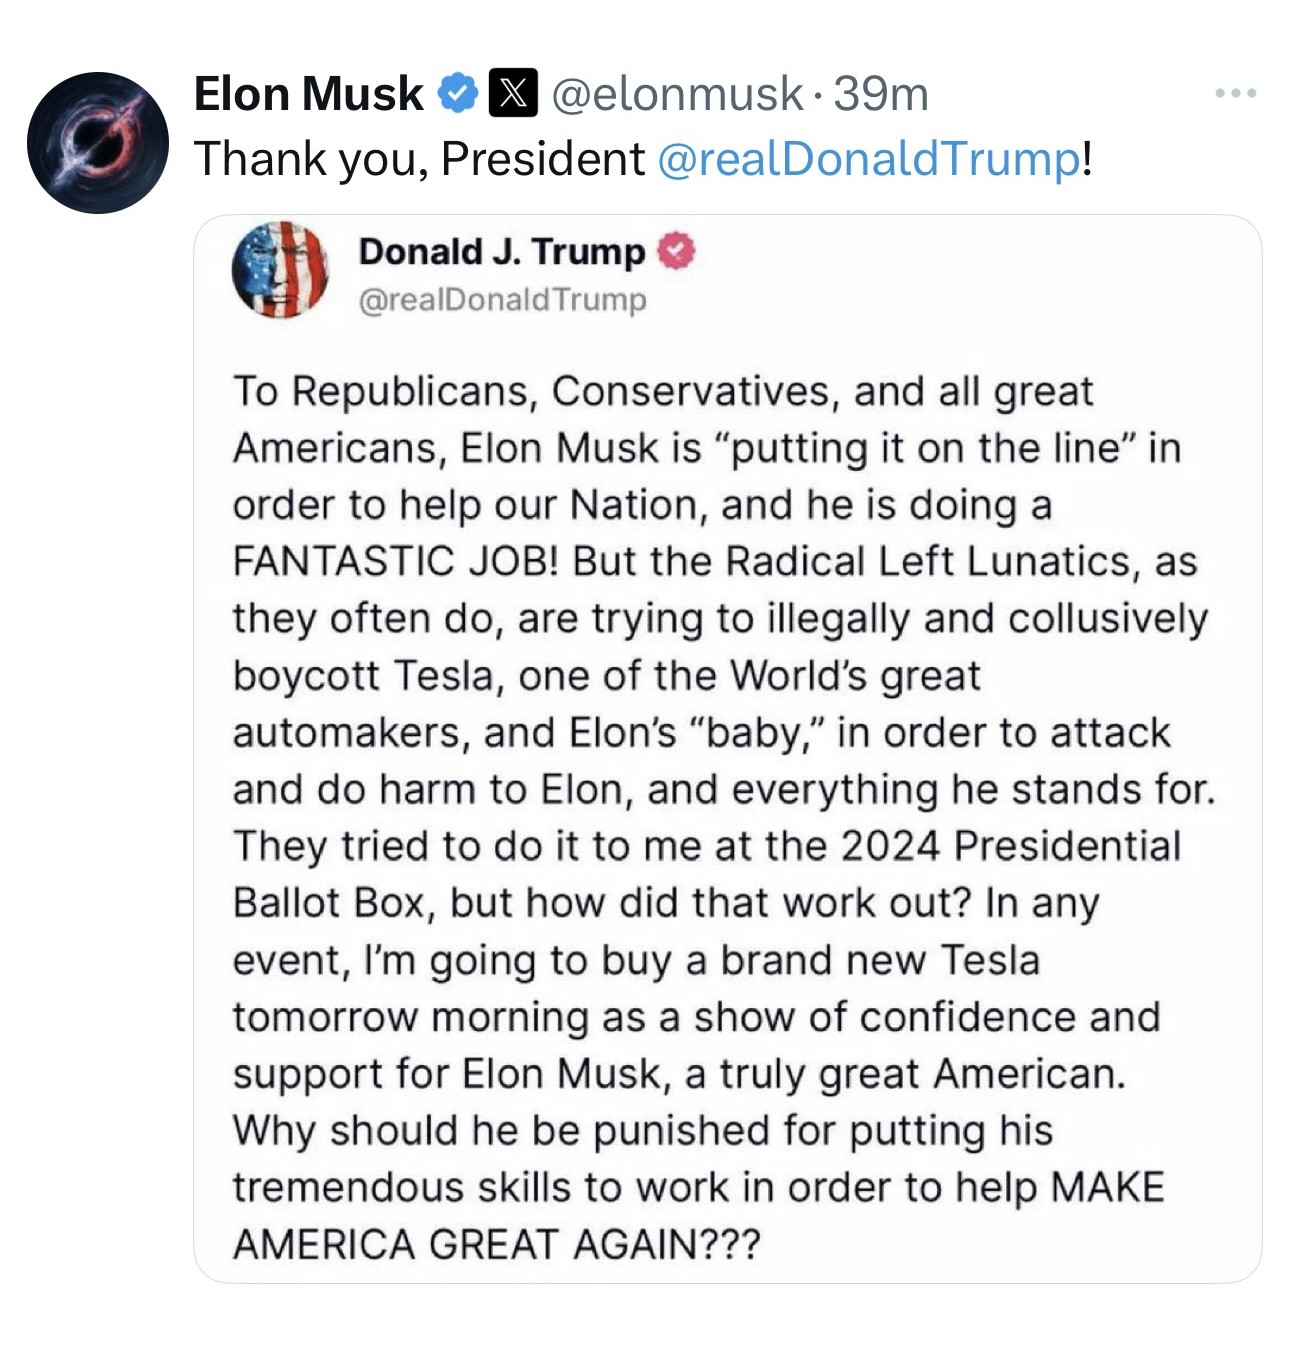Image resolution: width=1290 pixels, height=1346 pixels.
Task: Click the "brand new Tesla" phrase
Action: [x=880, y=960]
